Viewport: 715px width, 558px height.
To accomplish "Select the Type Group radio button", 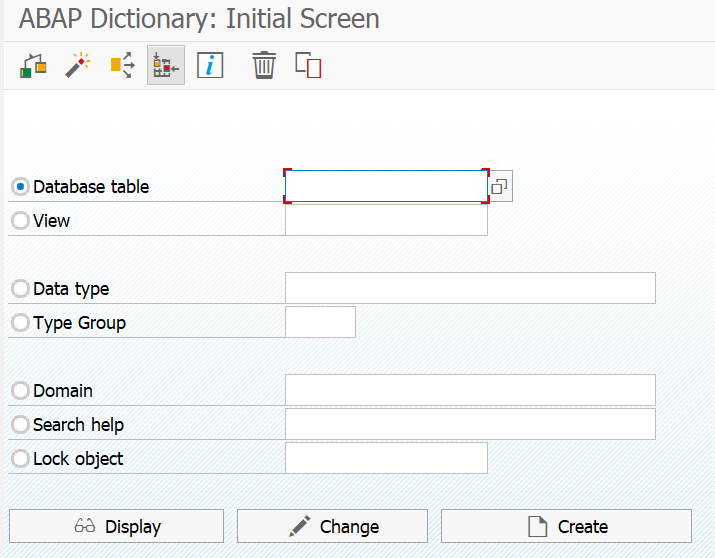I will (x=20, y=323).
